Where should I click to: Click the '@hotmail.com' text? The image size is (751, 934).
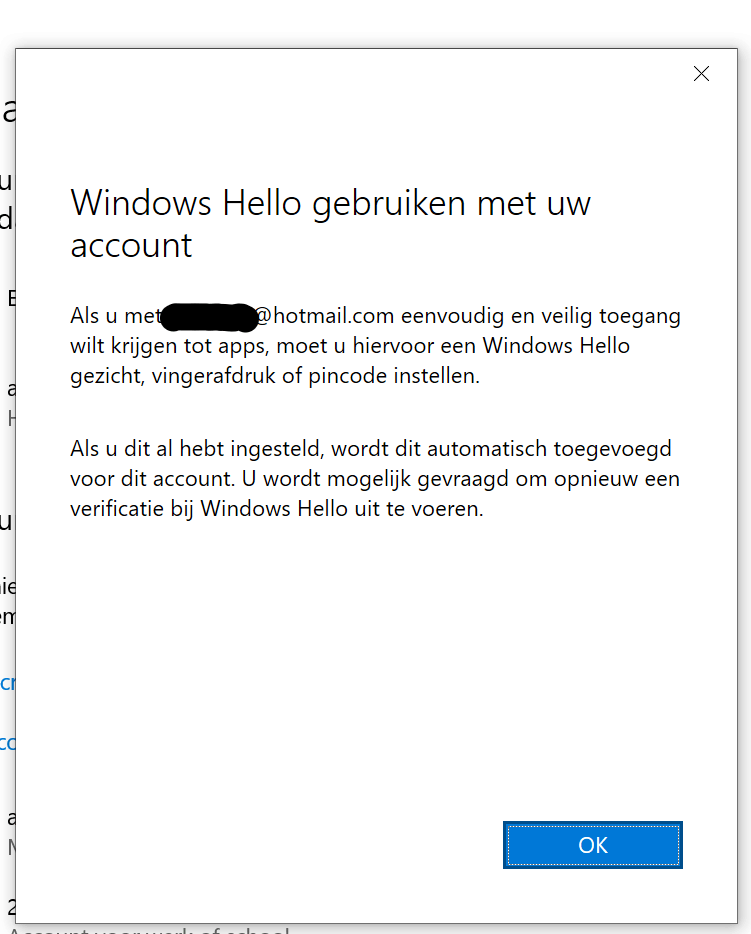[325, 316]
